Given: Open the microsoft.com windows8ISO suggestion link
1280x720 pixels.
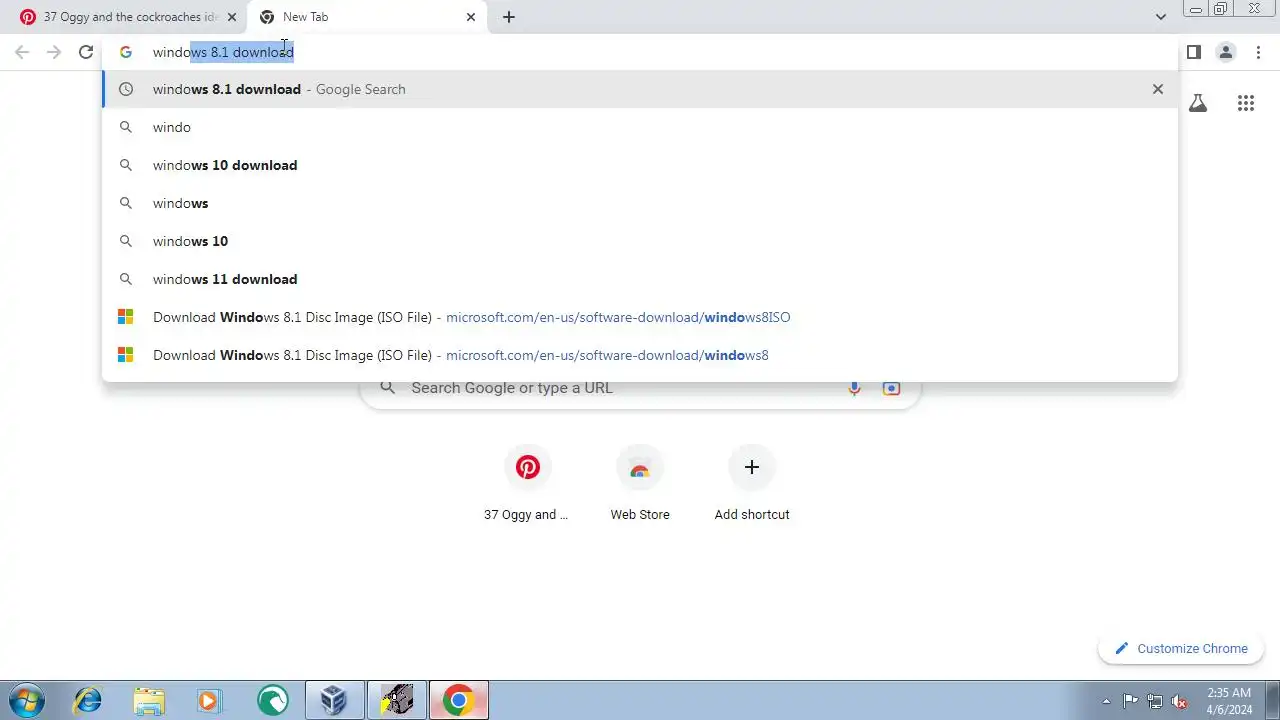Looking at the screenshot, I should [640, 317].
